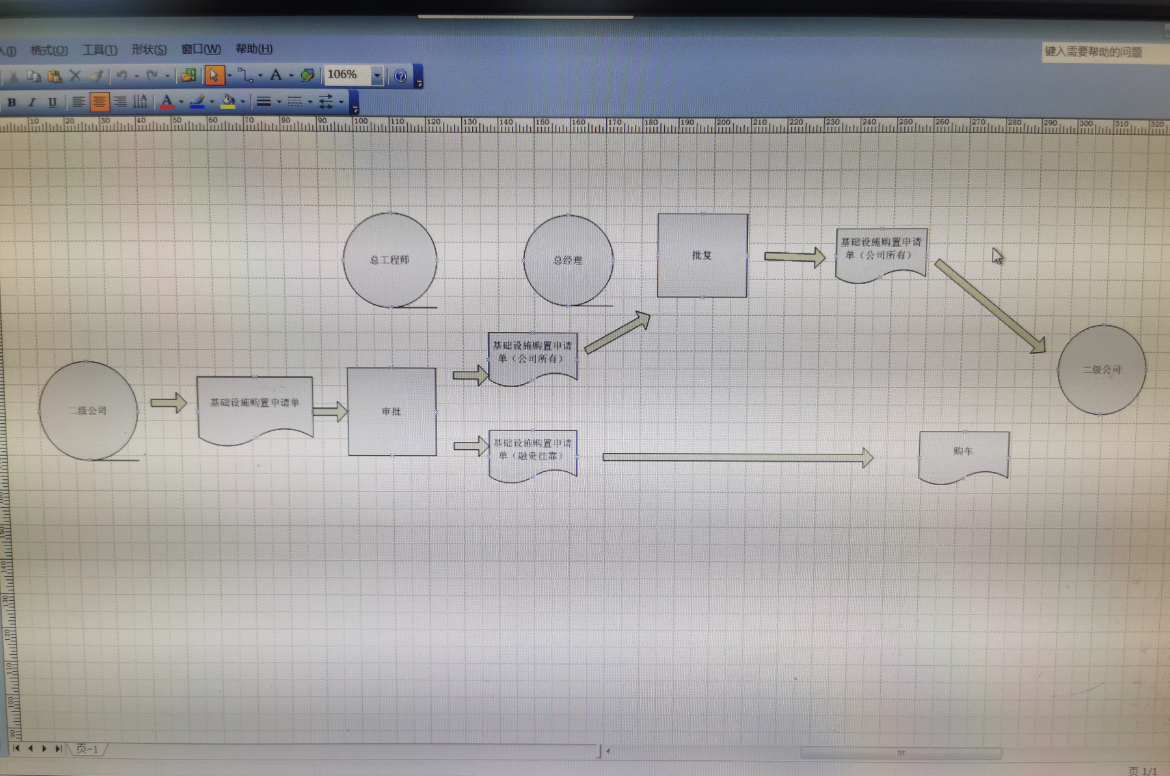Toggle Bold text formatting
The height and width of the screenshot is (776, 1170).
coord(11,102)
